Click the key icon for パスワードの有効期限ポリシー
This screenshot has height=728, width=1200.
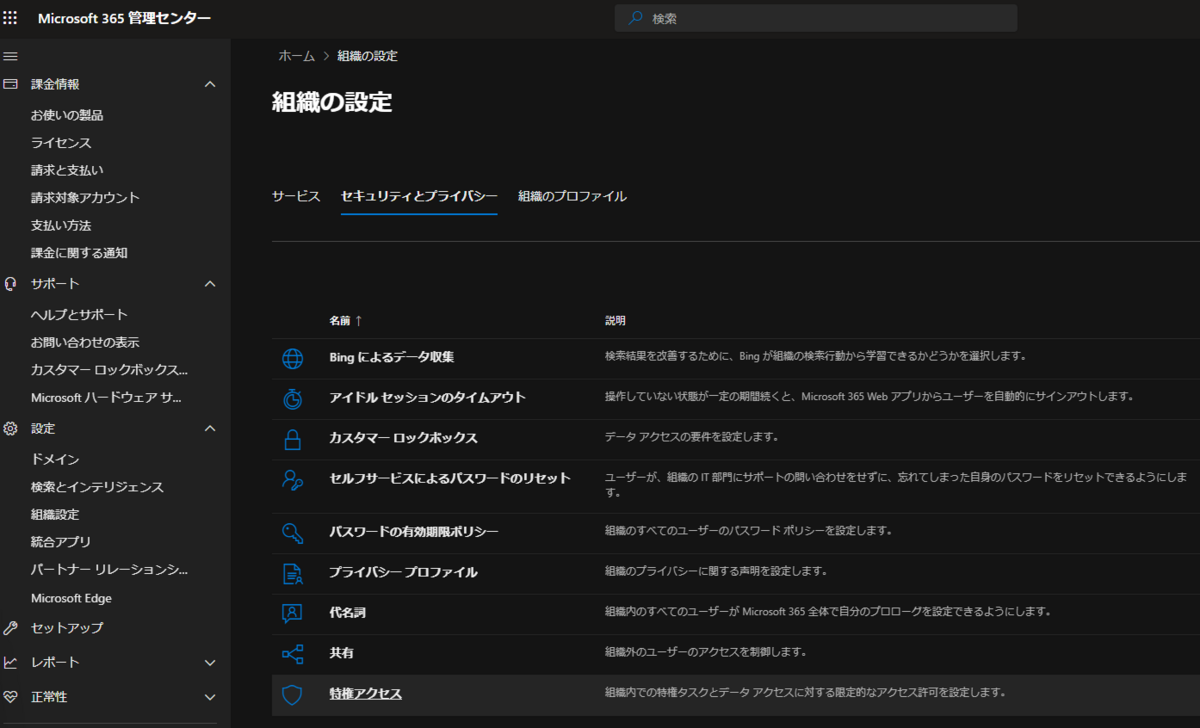292,533
